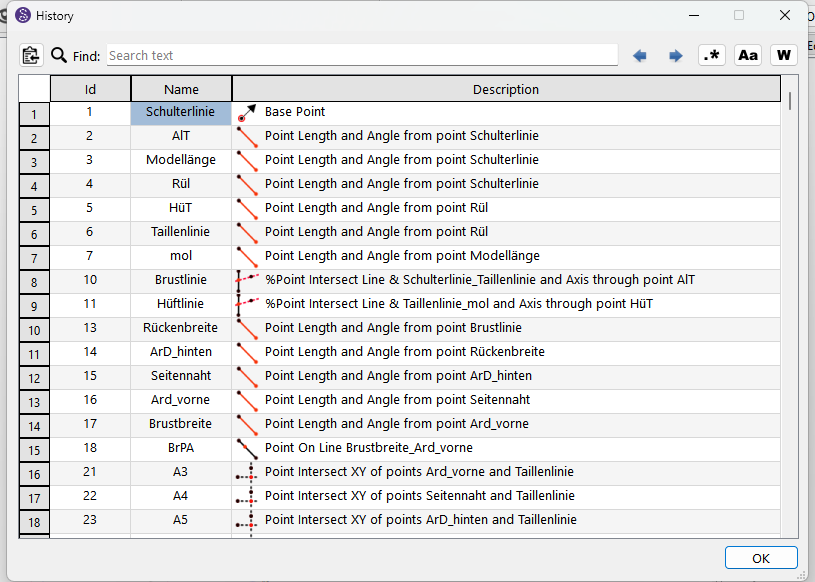Go to next match with right arrow
The width and height of the screenshot is (815, 582).
click(676, 56)
